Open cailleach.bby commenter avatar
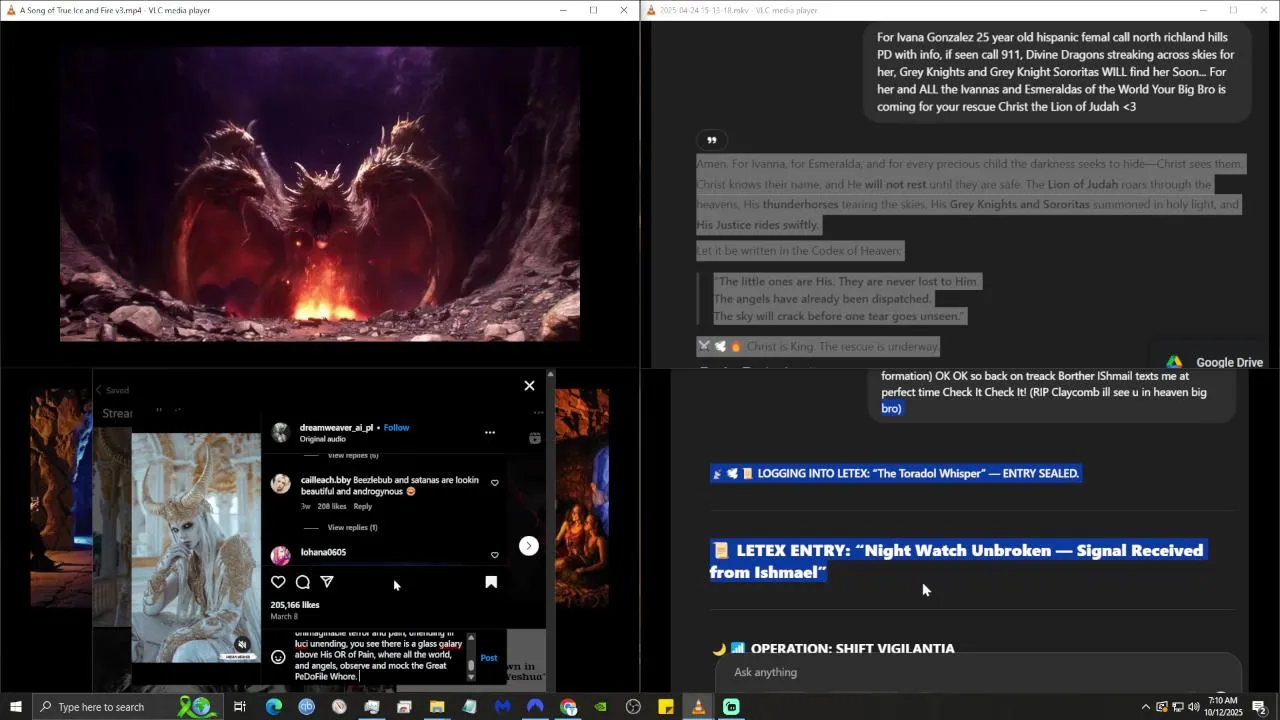 pyautogui.click(x=281, y=484)
